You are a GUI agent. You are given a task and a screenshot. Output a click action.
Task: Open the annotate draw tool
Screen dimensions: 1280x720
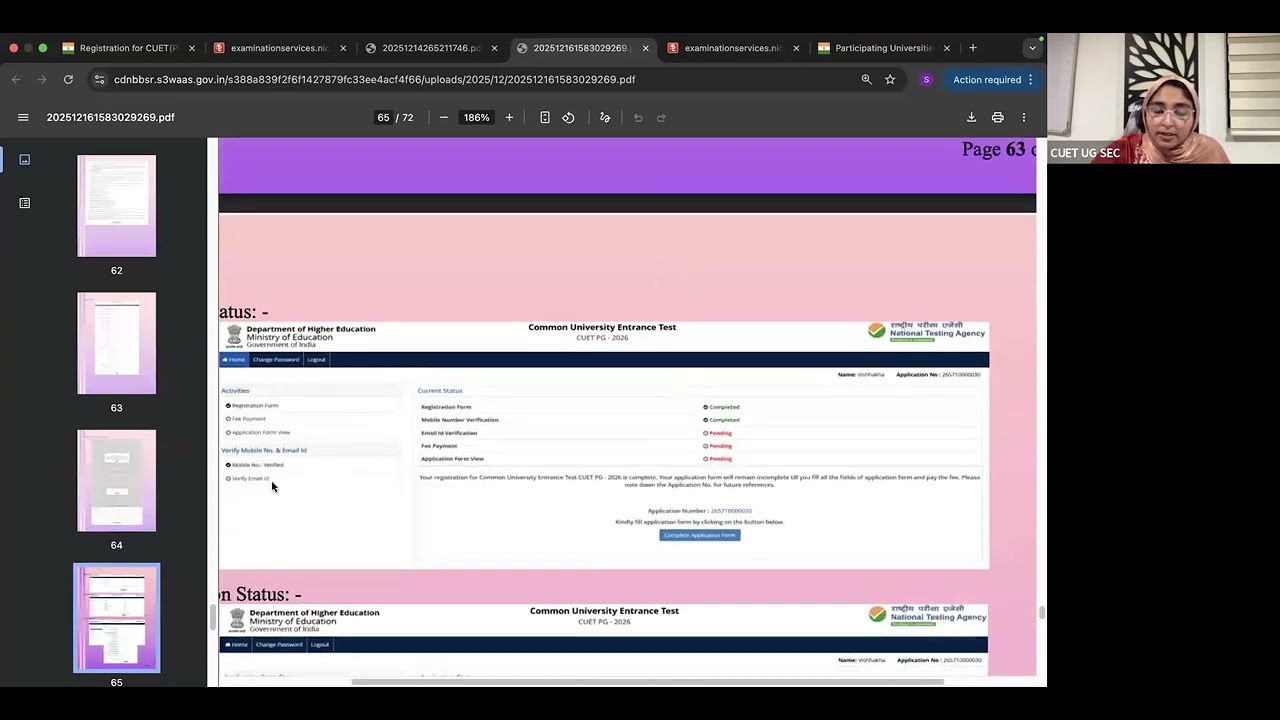click(x=605, y=117)
